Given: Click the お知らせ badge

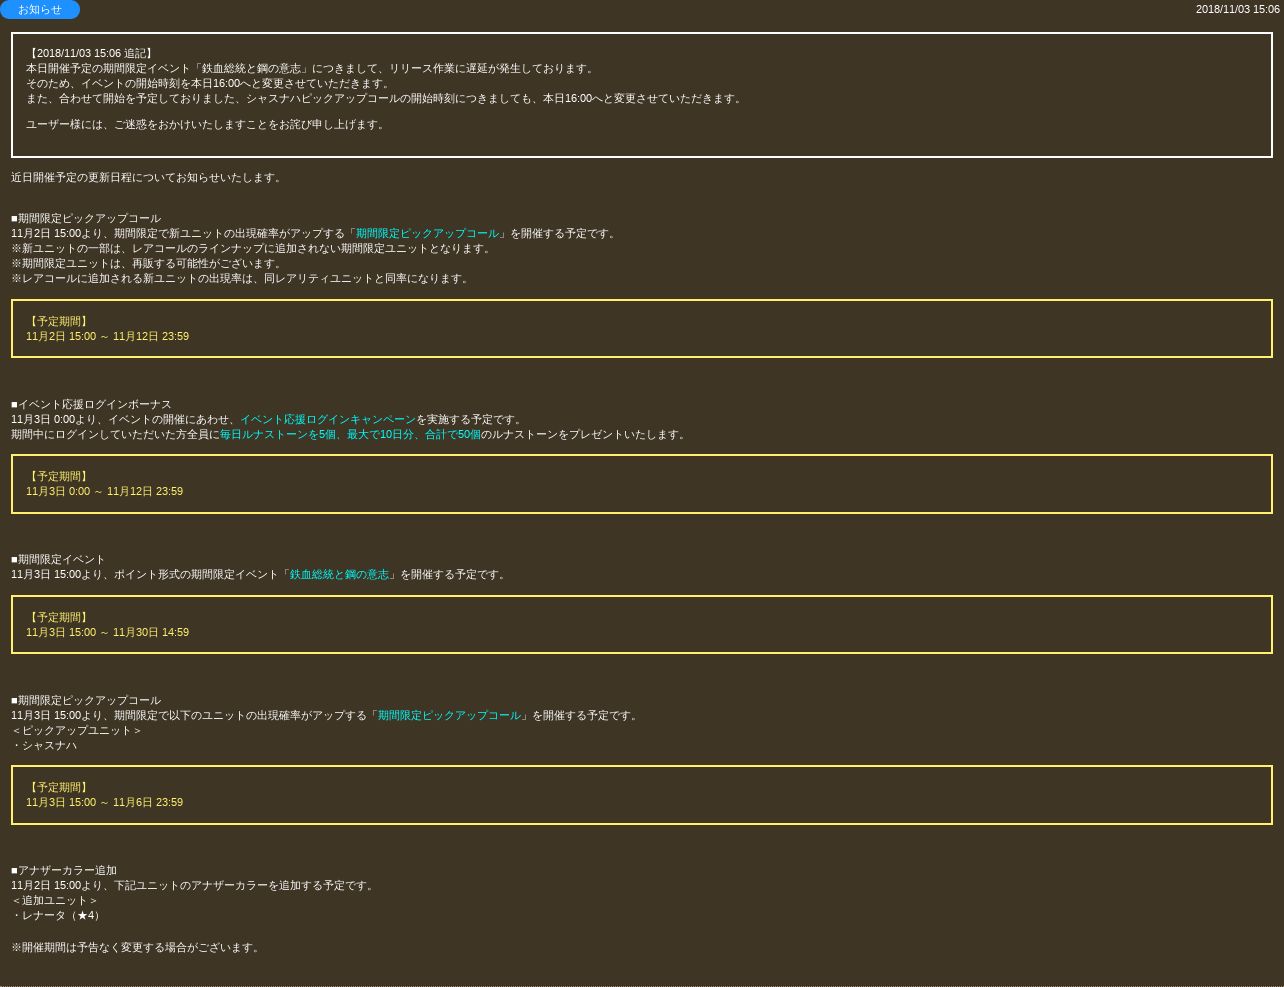Looking at the screenshot, I should 40,9.
